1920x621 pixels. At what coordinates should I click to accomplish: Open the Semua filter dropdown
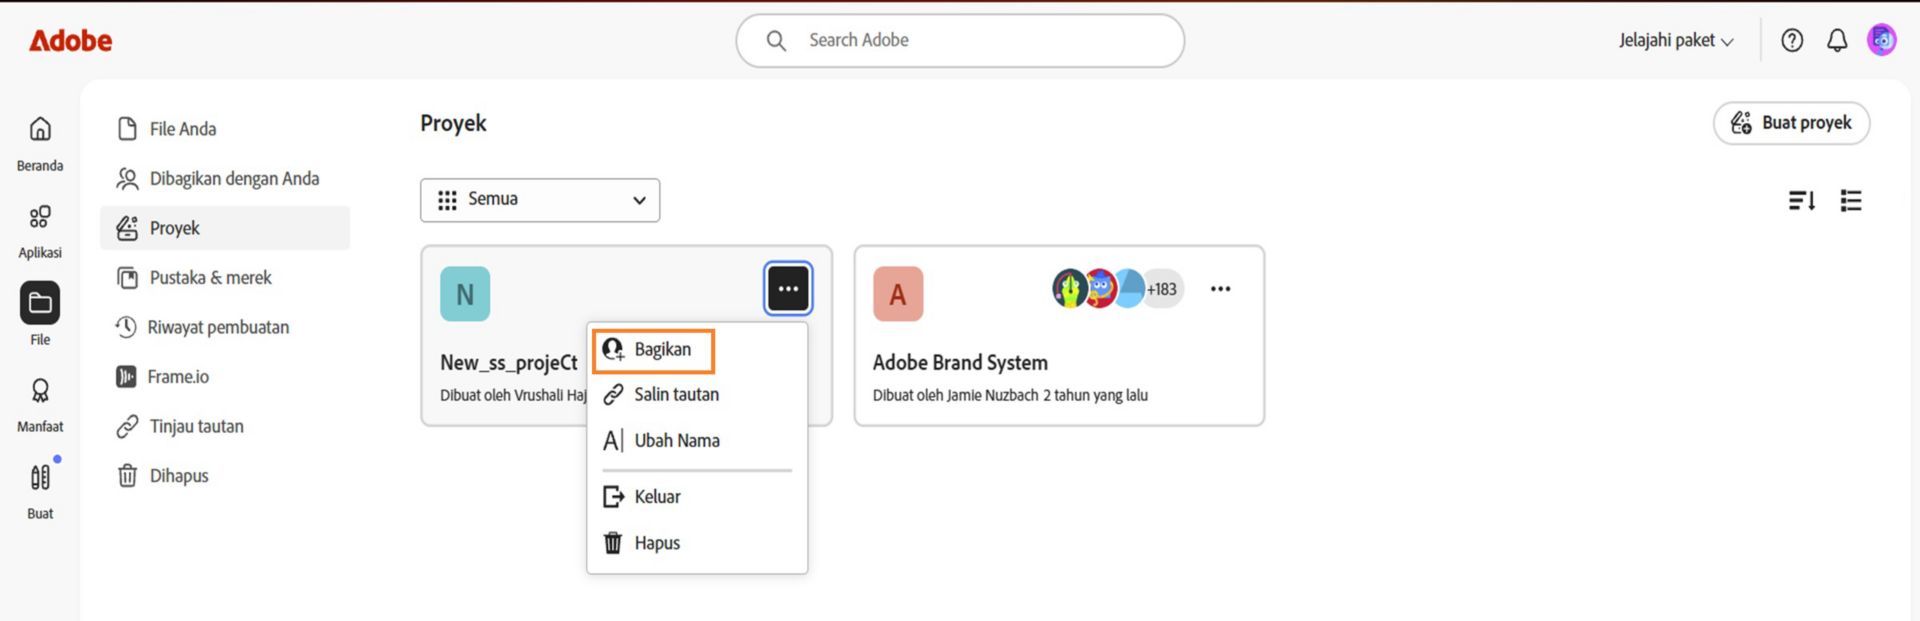[540, 200]
